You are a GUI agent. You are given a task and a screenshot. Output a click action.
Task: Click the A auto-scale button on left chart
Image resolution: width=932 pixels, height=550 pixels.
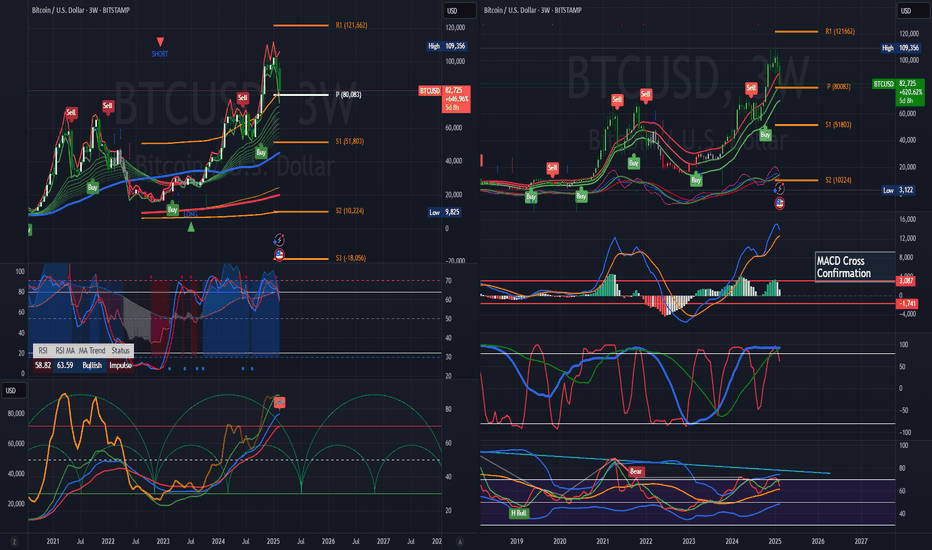[459, 542]
